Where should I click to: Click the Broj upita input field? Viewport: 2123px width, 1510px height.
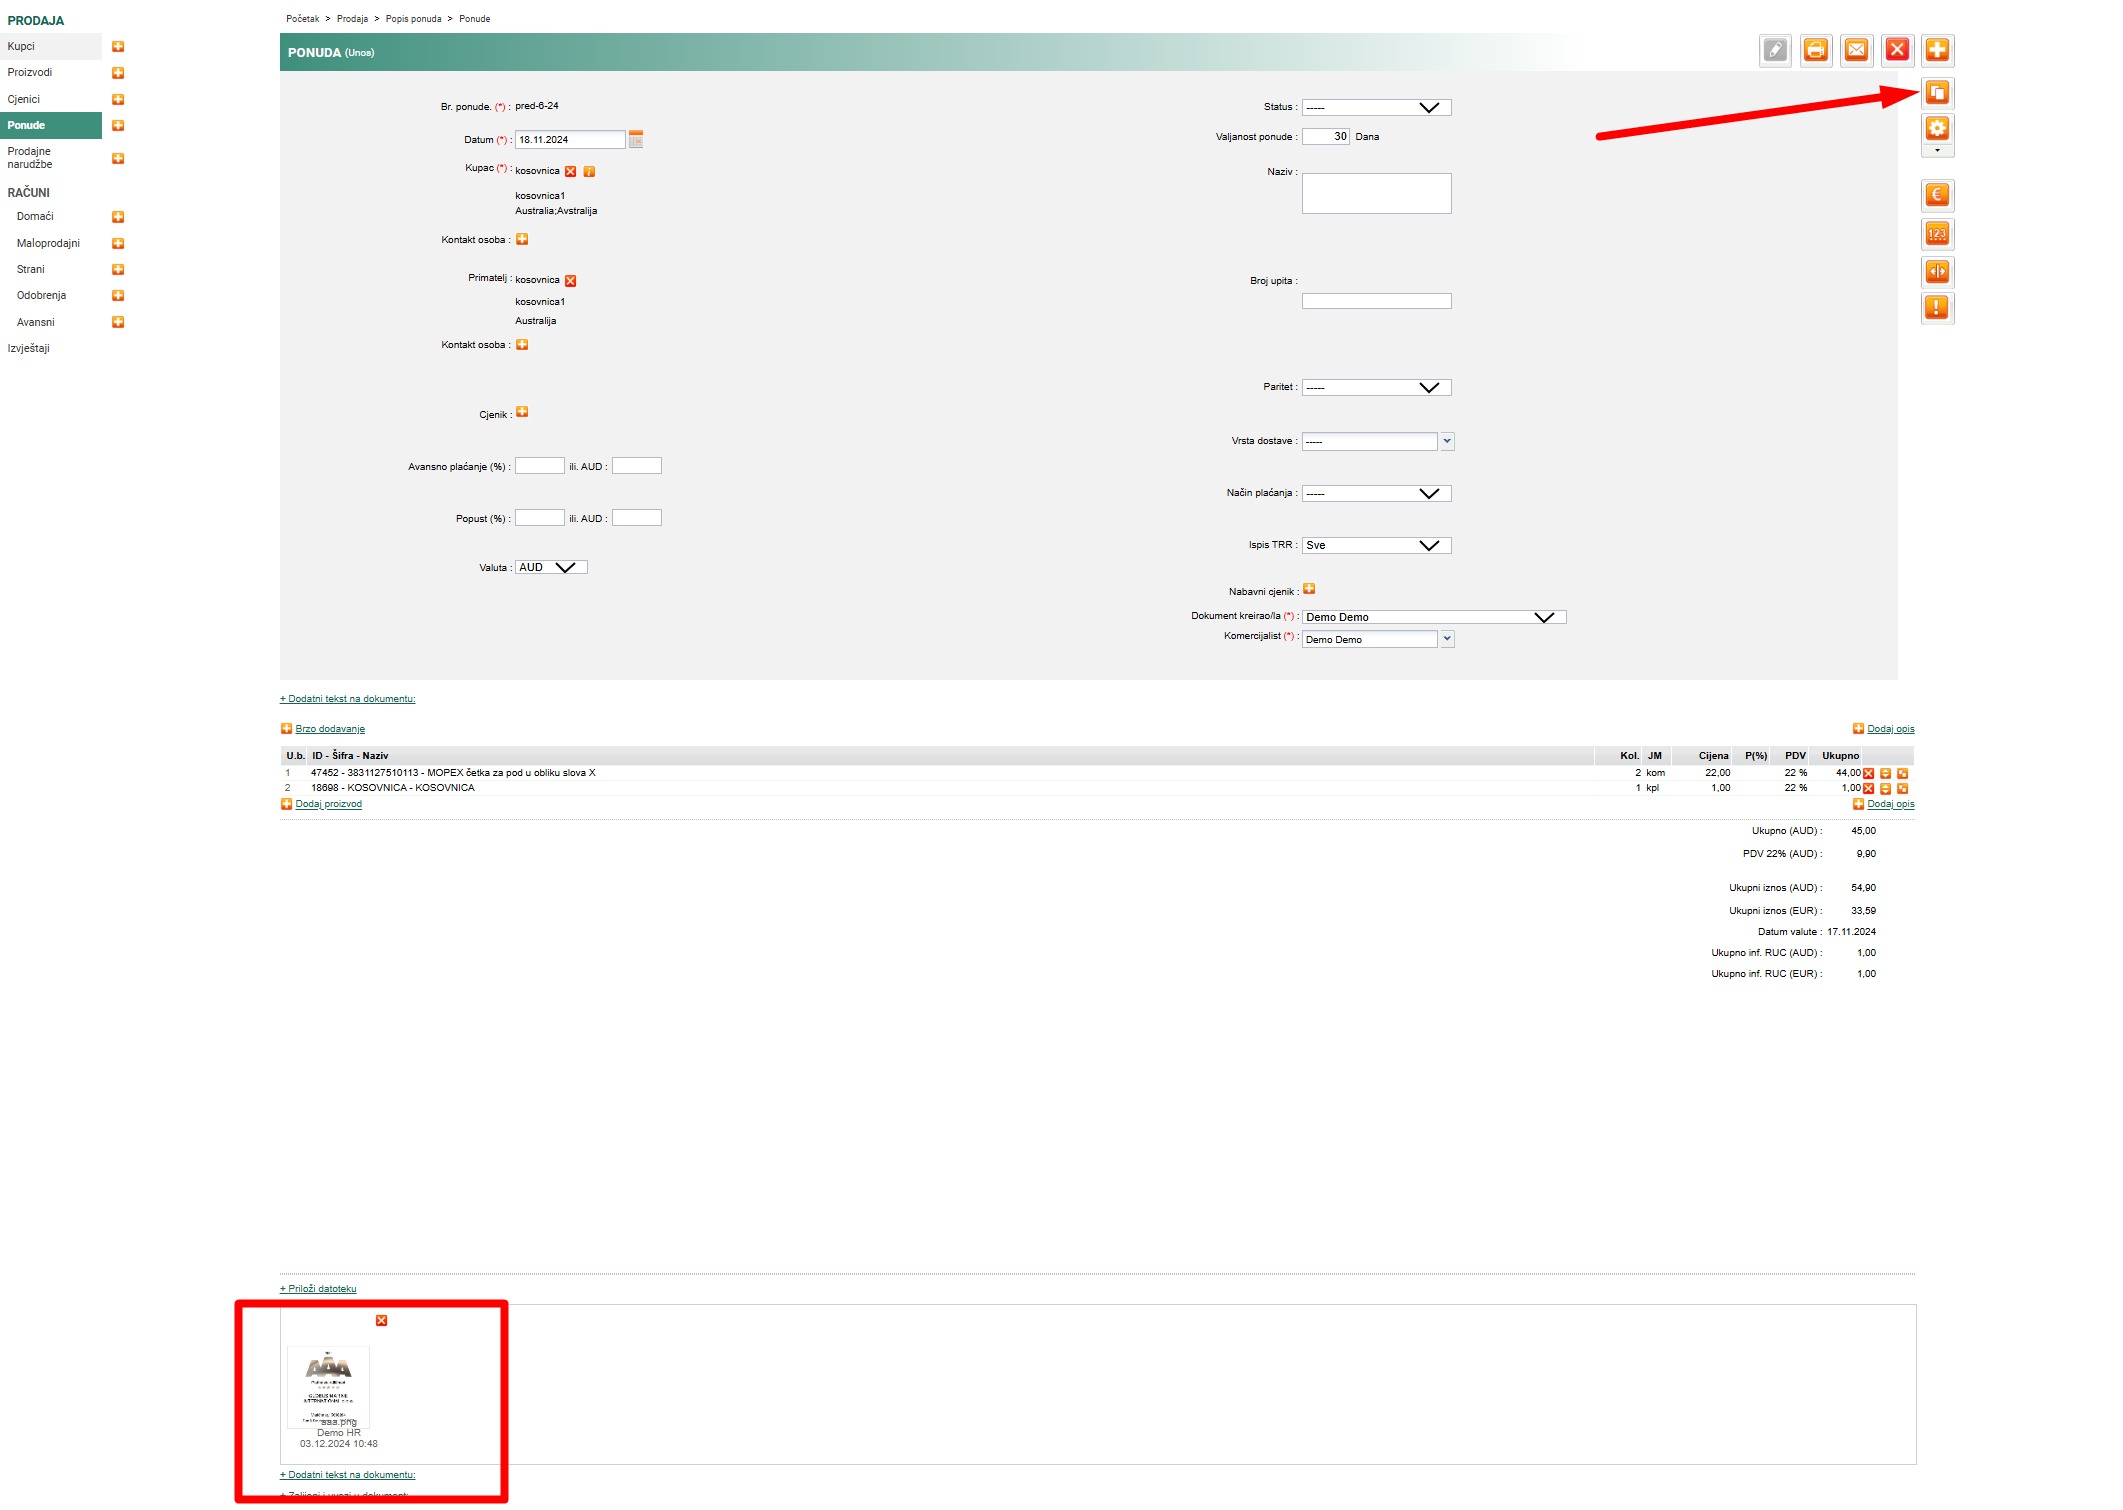(x=1376, y=301)
